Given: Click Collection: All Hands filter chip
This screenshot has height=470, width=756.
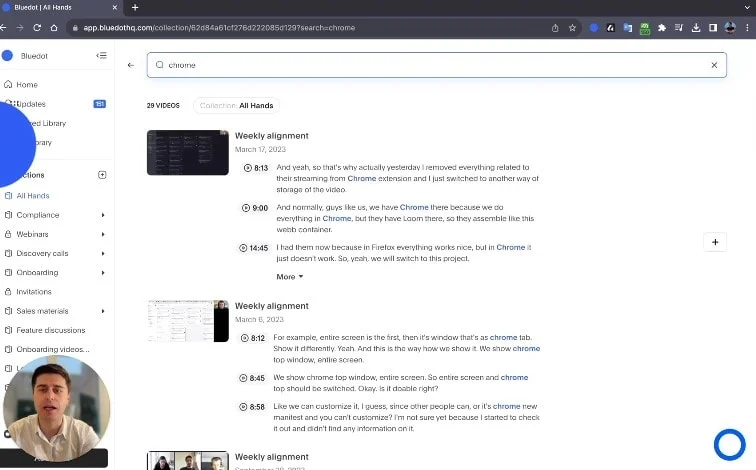Looking at the screenshot, I should [236, 106].
